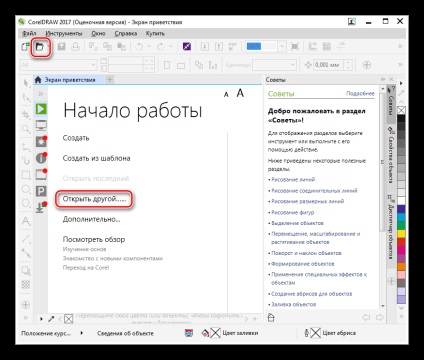Viewport: 424px width, 360px height.
Task: Click the quick customize plus icon in toolbox
Action: point(26,305)
